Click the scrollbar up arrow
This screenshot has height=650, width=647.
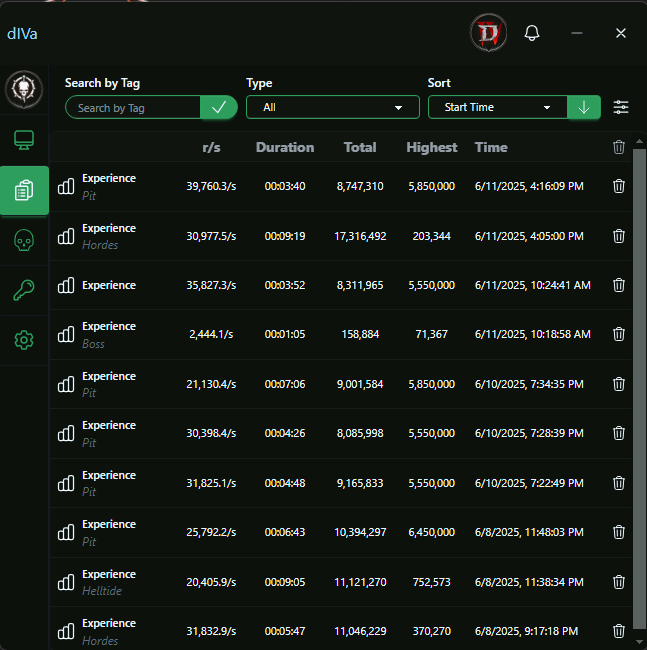[640, 141]
